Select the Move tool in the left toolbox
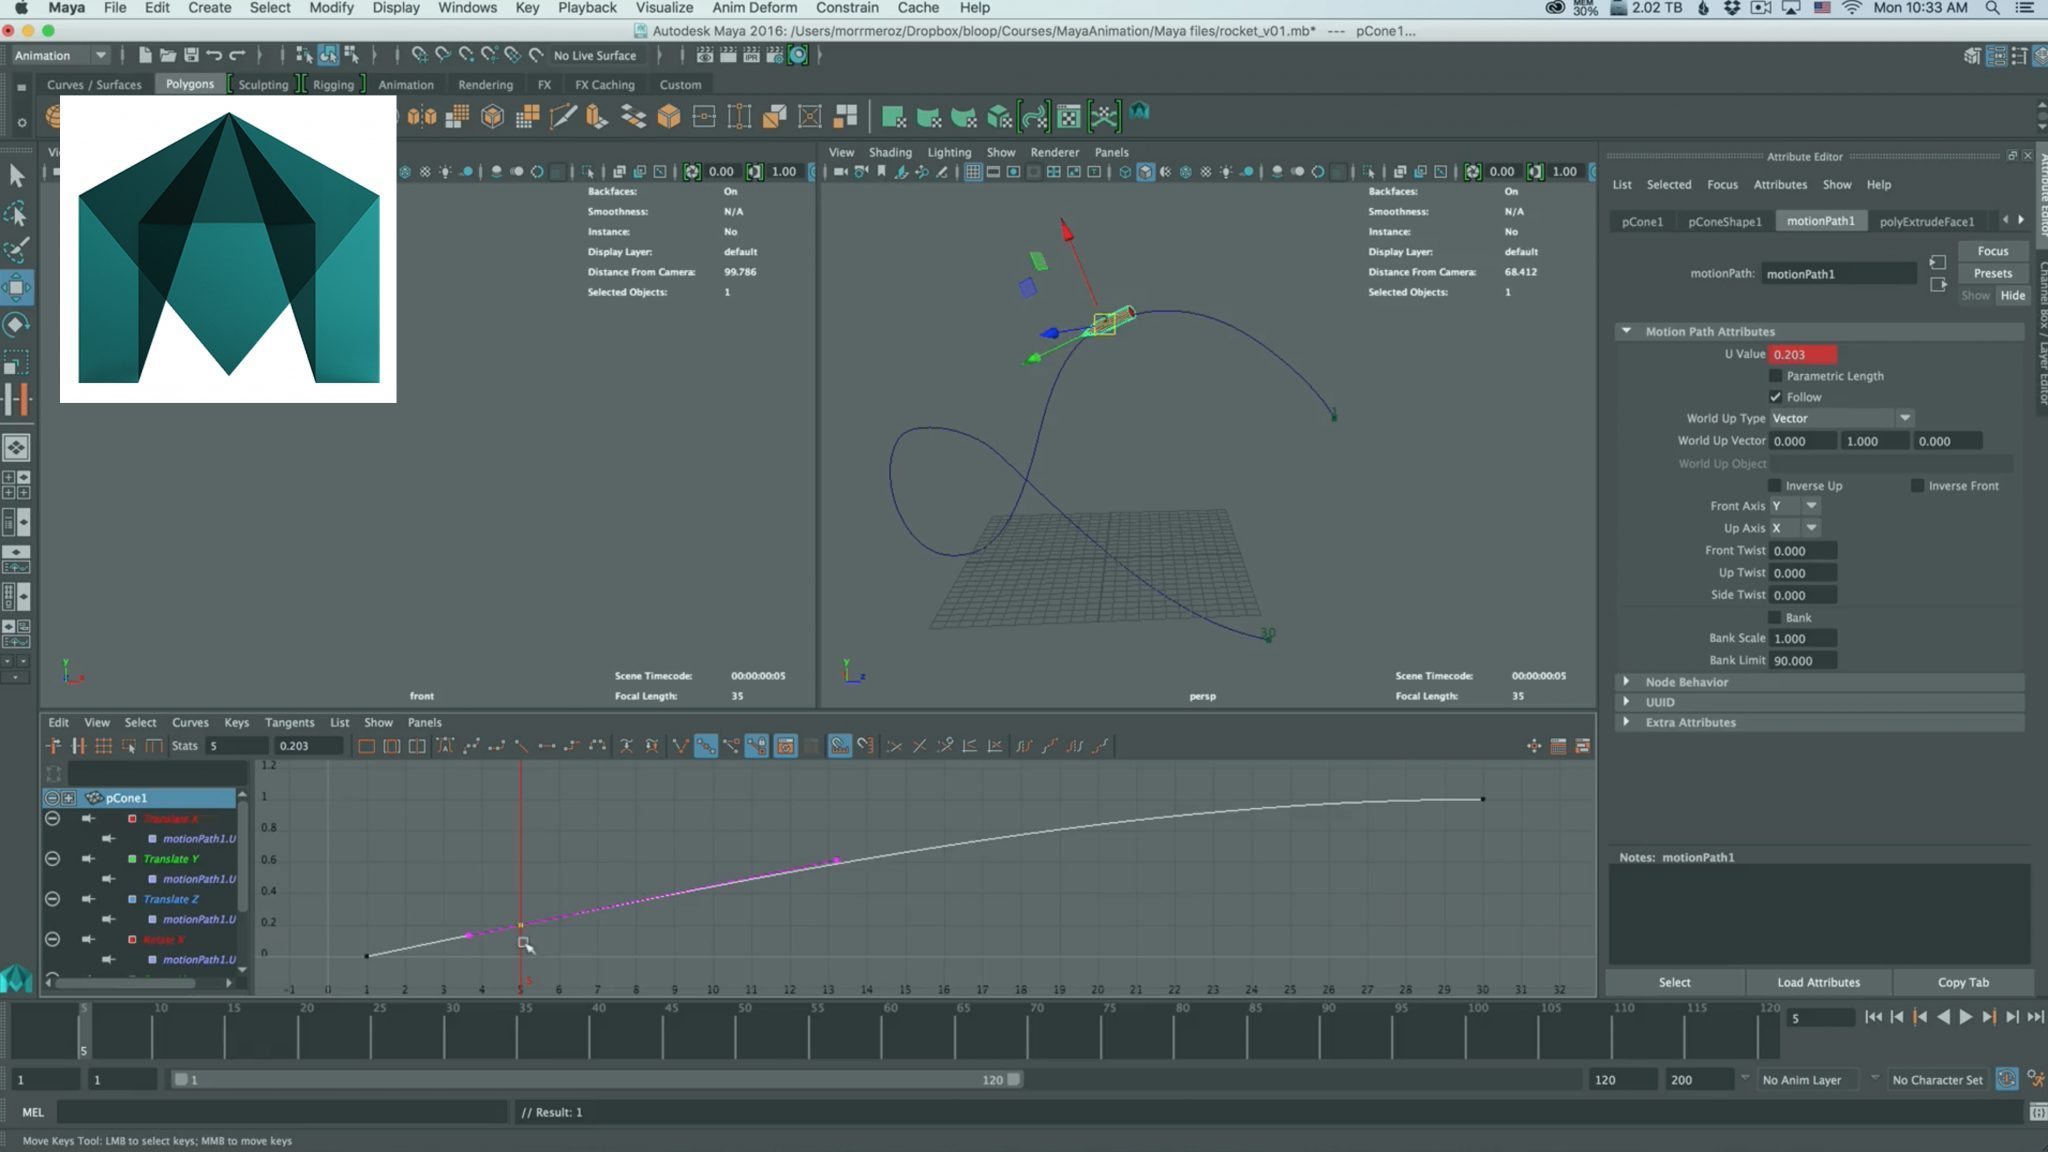 (16, 288)
